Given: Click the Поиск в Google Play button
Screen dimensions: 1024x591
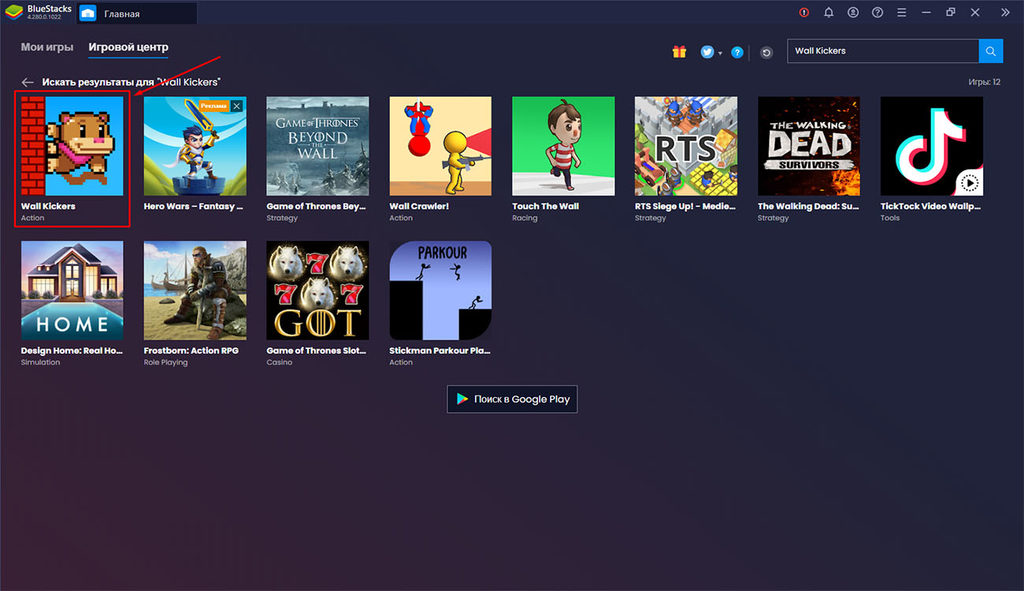Looking at the screenshot, I should pyautogui.click(x=512, y=399).
